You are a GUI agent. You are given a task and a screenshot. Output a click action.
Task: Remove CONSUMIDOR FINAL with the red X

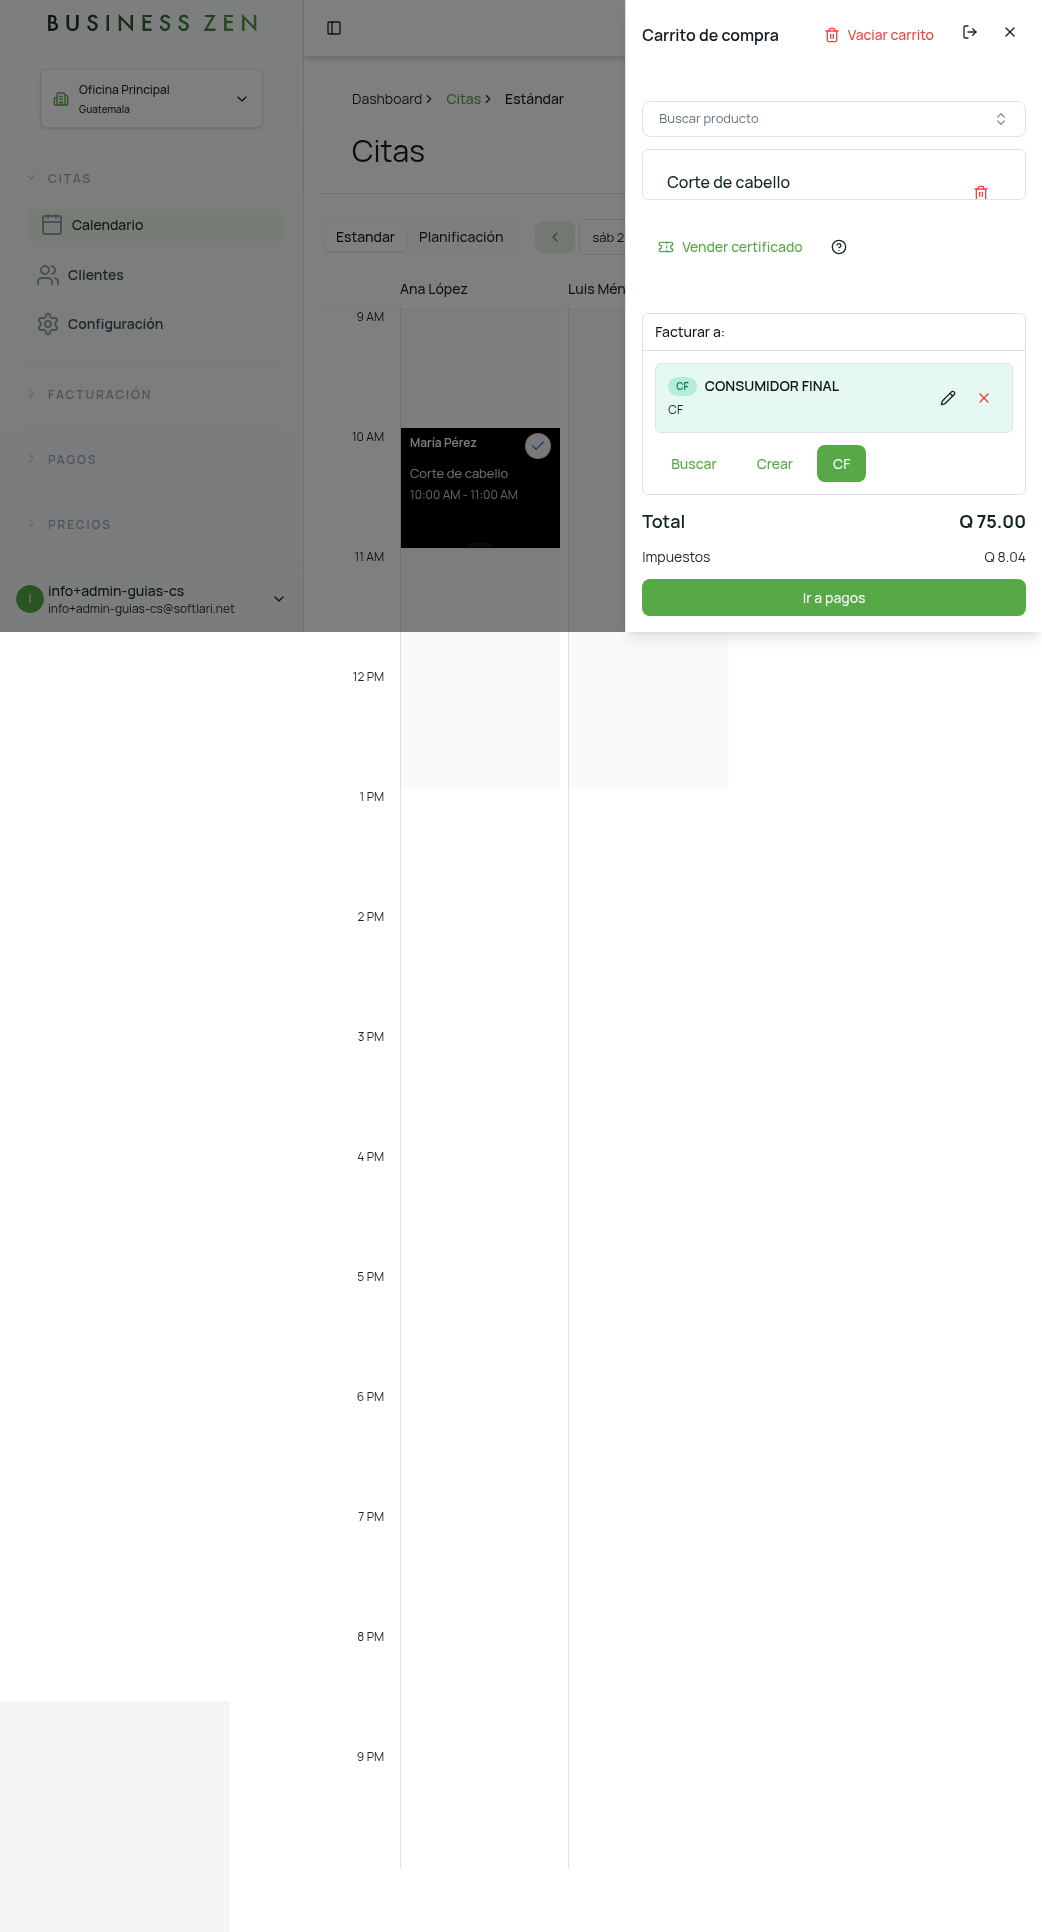point(984,398)
